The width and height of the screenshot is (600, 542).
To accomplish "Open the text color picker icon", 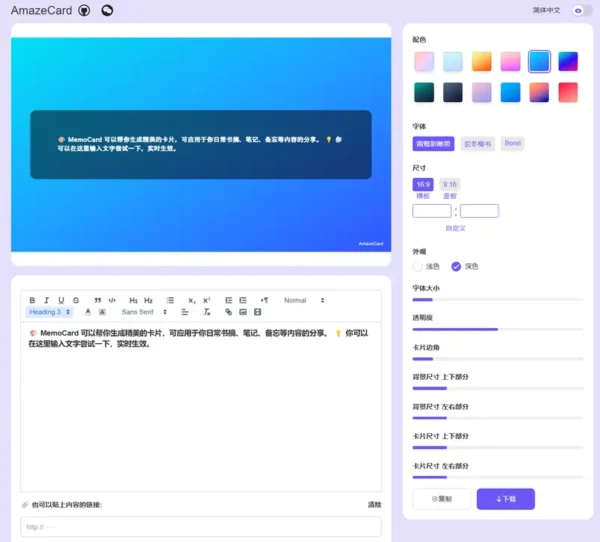I will [x=88, y=312].
